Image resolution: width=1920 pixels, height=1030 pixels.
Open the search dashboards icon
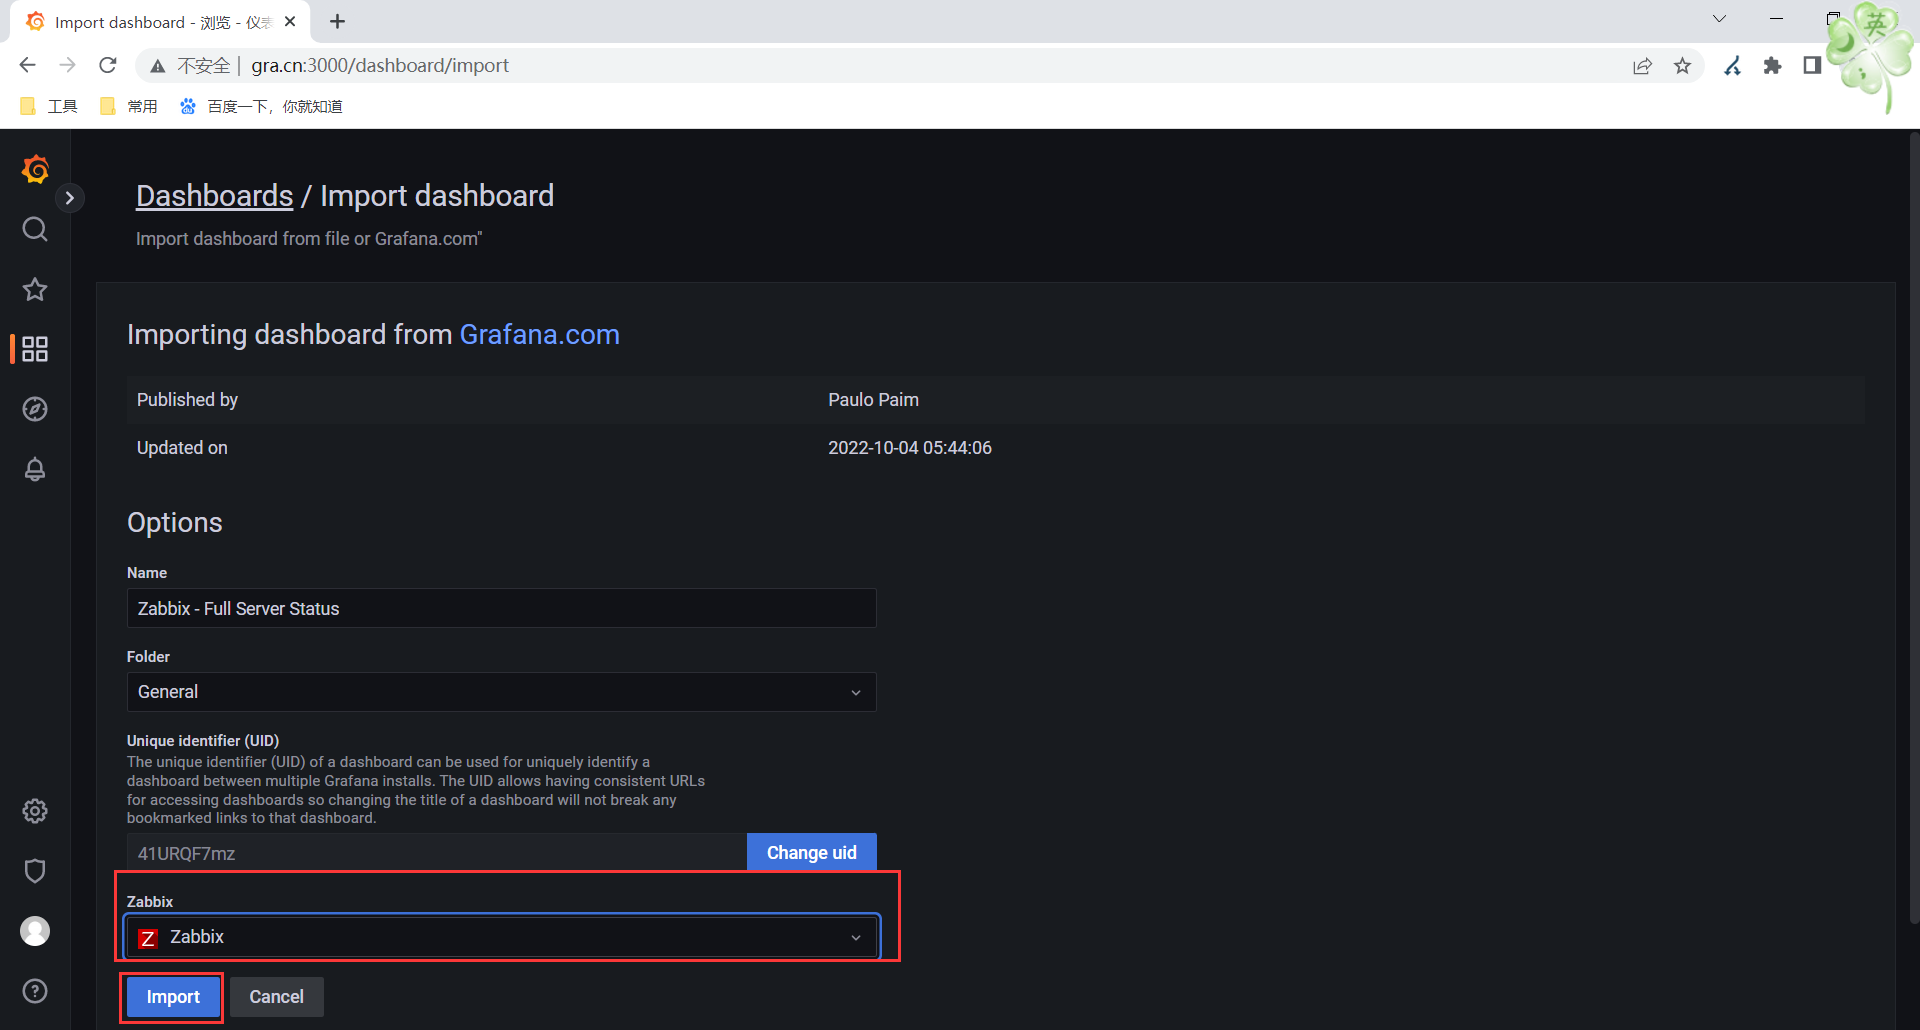click(x=35, y=229)
